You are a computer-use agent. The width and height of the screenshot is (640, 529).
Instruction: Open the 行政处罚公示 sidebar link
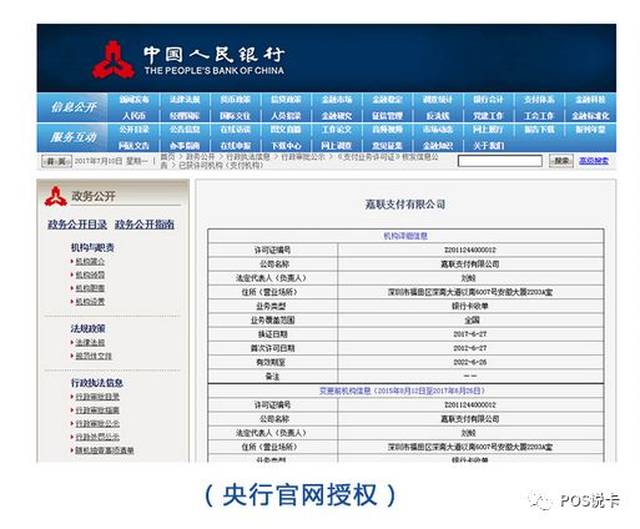[97, 437]
